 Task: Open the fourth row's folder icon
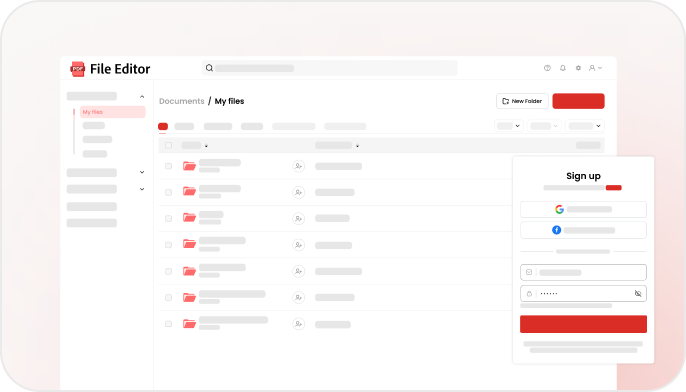(x=189, y=244)
